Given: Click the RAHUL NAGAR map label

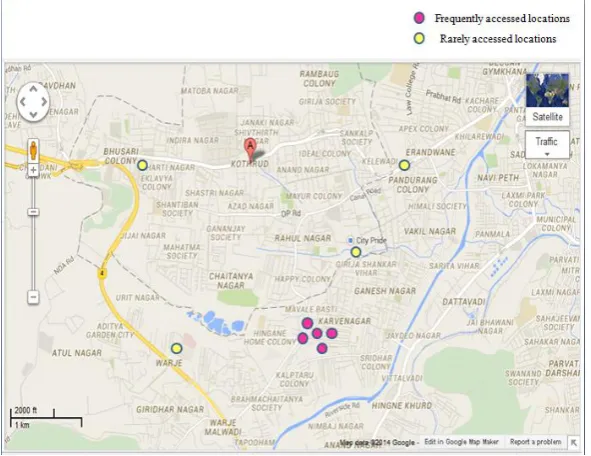Looking at the screenshot, I should [303, 238].
